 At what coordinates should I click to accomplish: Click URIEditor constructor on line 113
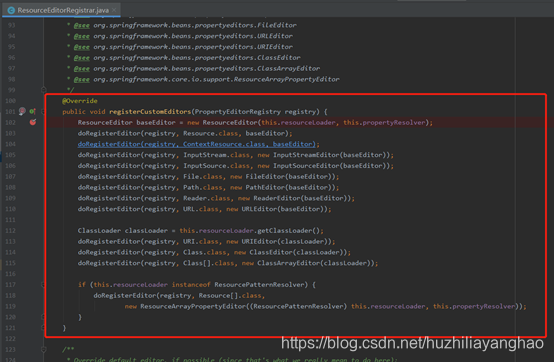tap(259, 242)
